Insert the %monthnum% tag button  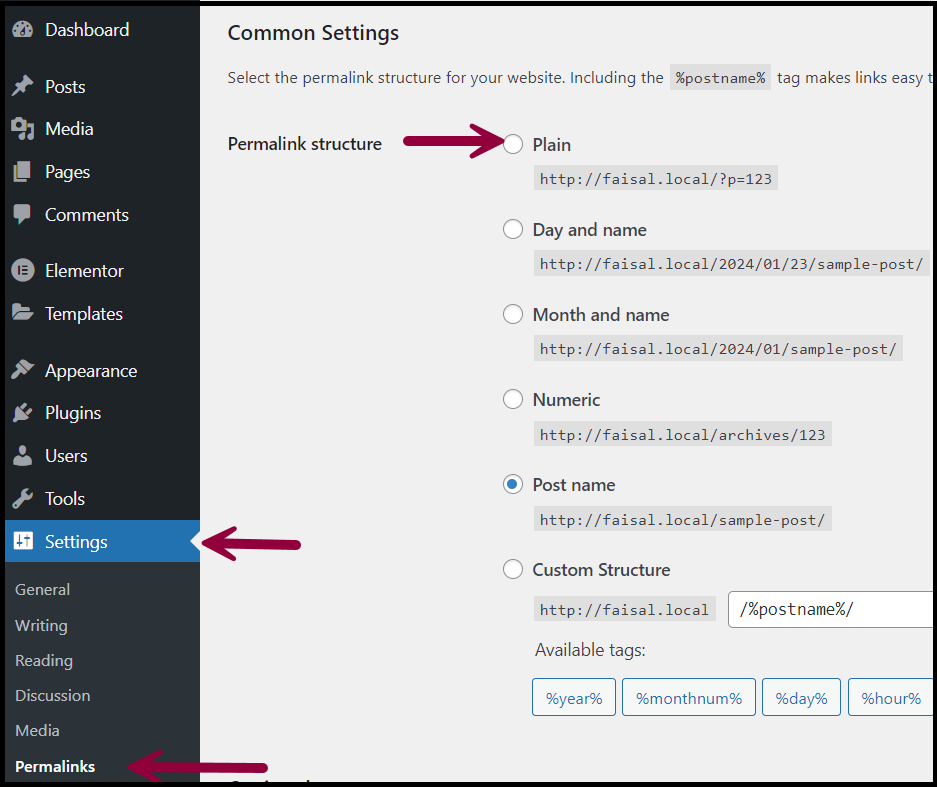tap(689, 698)
